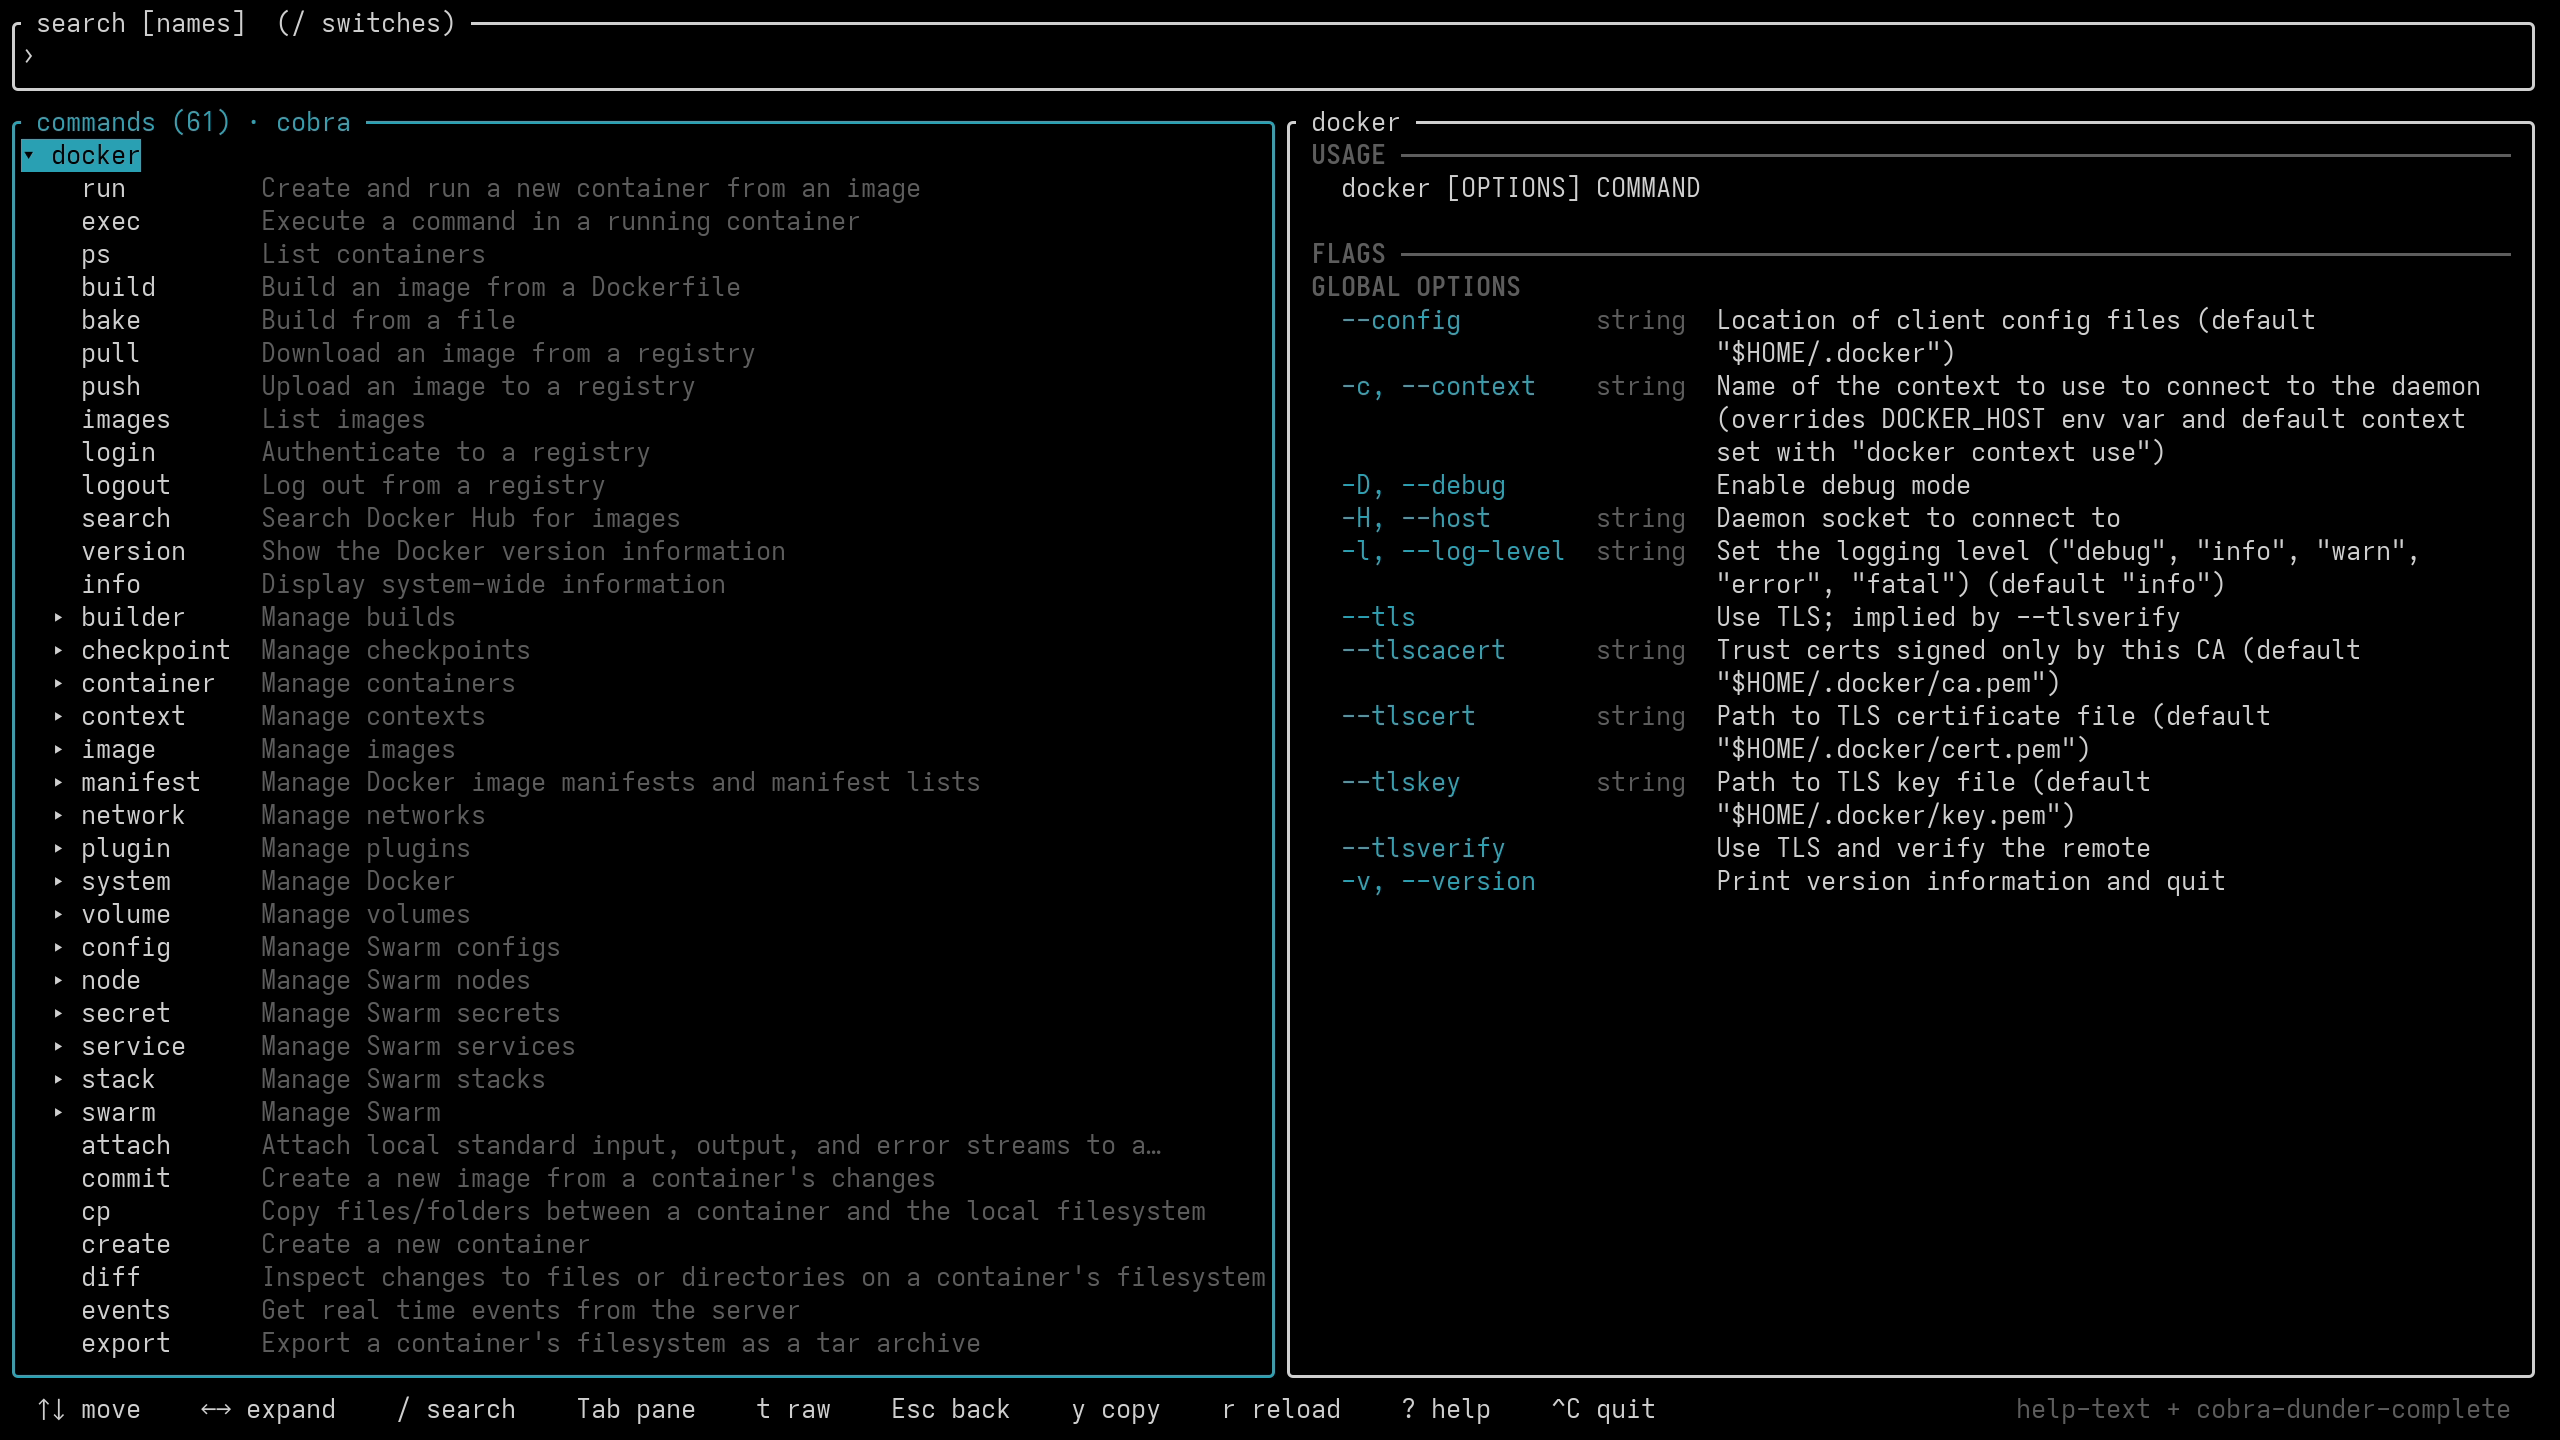The image size is (2560, 1440).
Task: Select the create command row
Action: (645, 1245)
